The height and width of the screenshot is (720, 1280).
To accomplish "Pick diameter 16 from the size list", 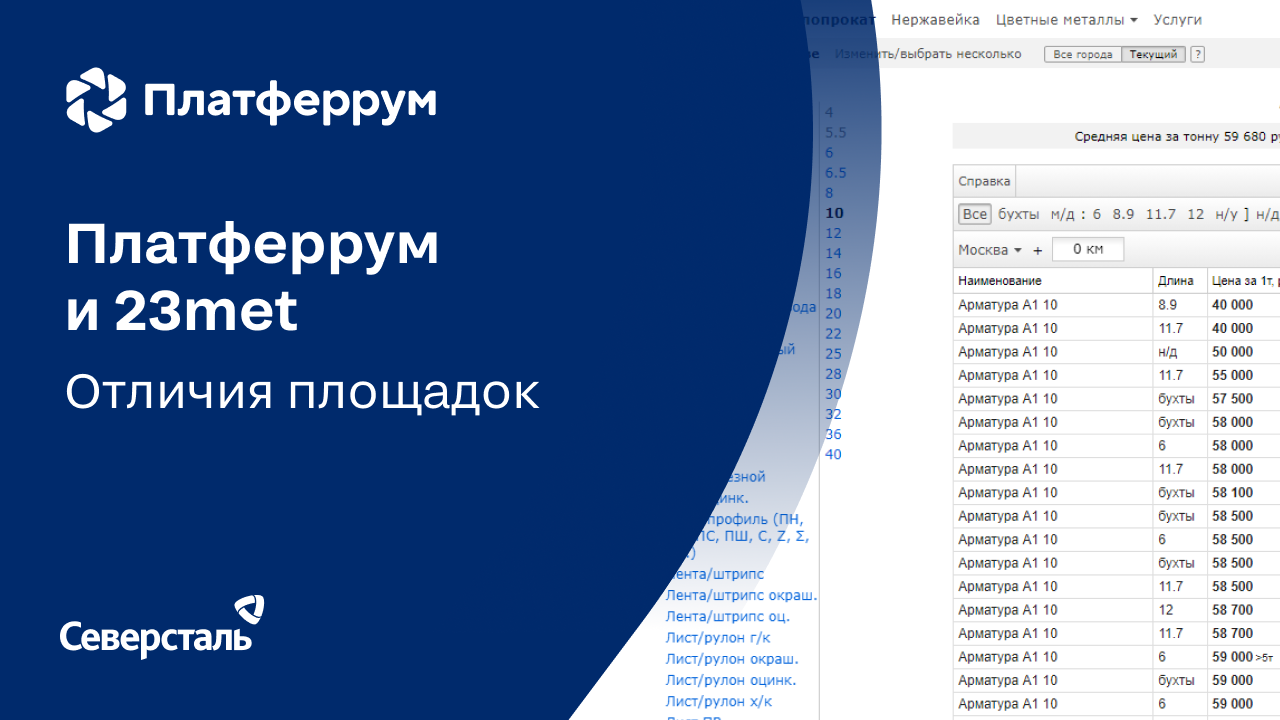I will coord(833,273).
